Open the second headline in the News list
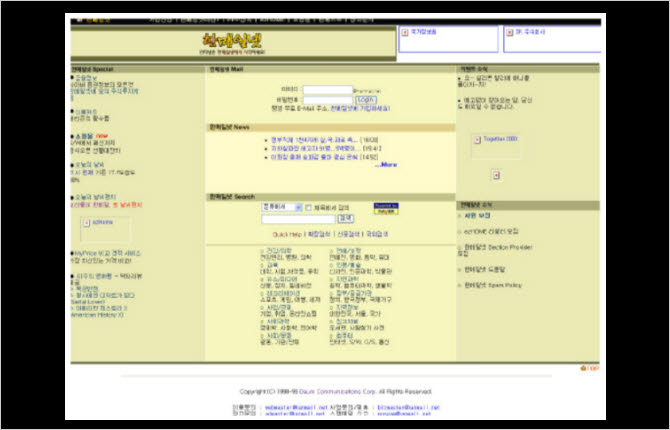 coord(315,148)
